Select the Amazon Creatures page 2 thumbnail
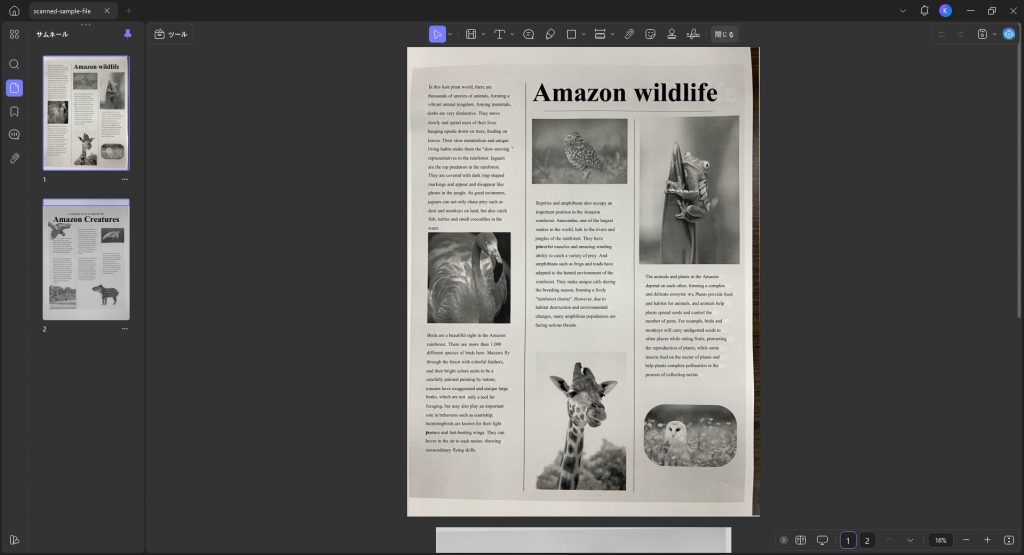 point(86,259)
